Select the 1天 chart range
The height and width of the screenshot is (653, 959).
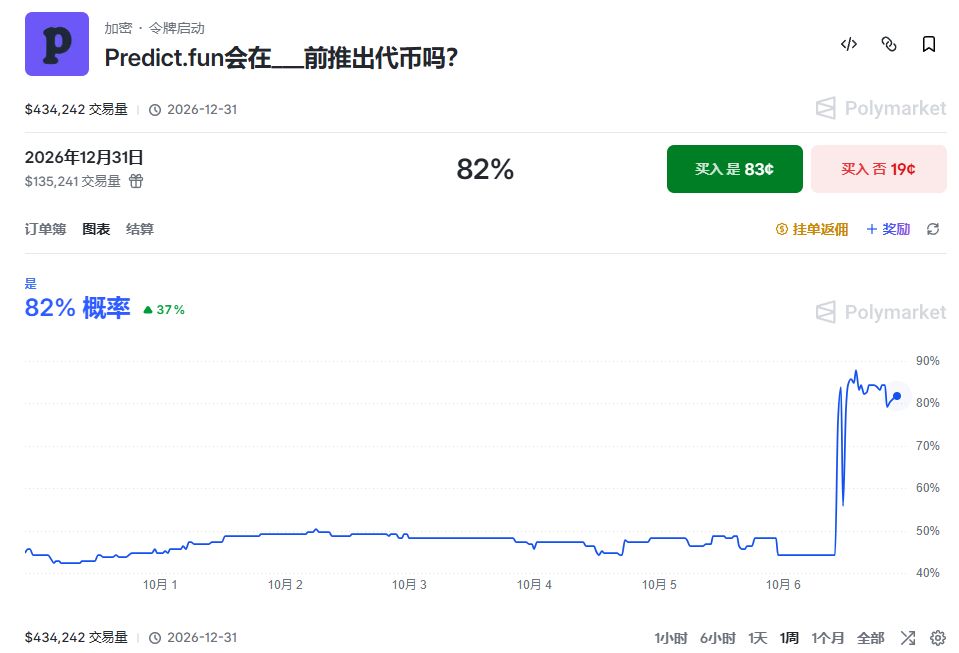point(757,638)
